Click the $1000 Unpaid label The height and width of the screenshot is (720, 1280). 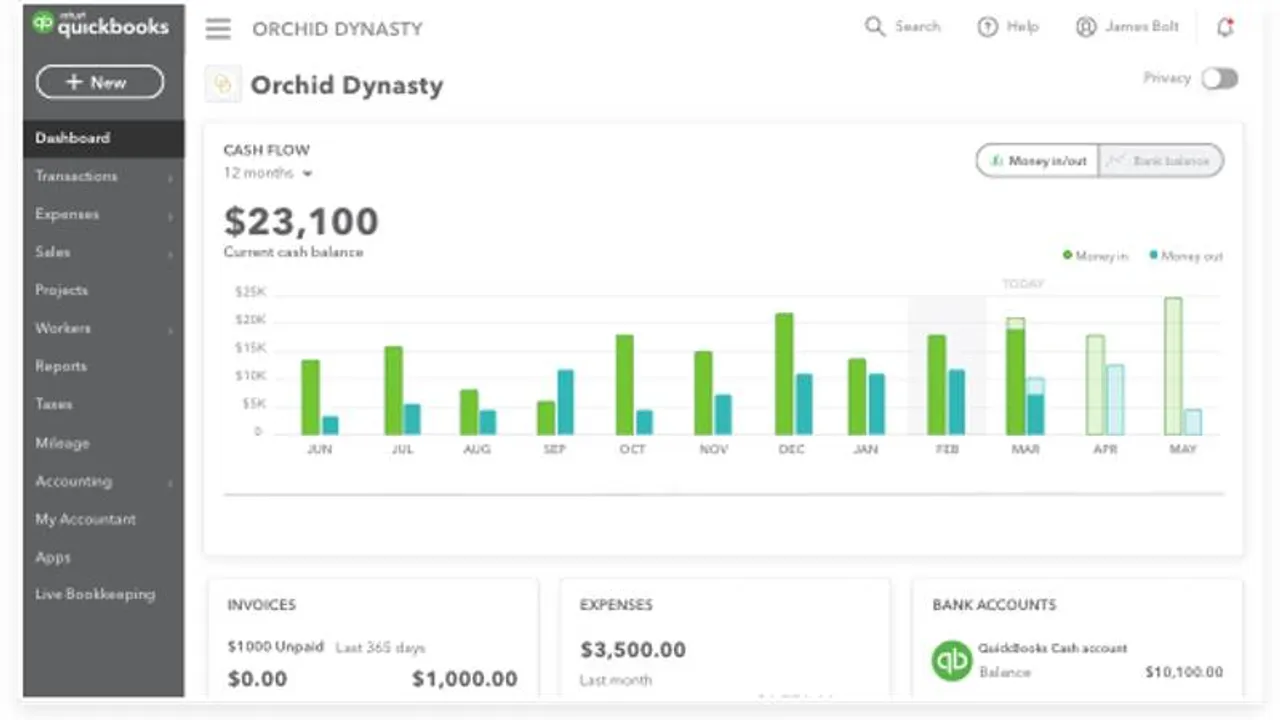[x=275, y=647]
